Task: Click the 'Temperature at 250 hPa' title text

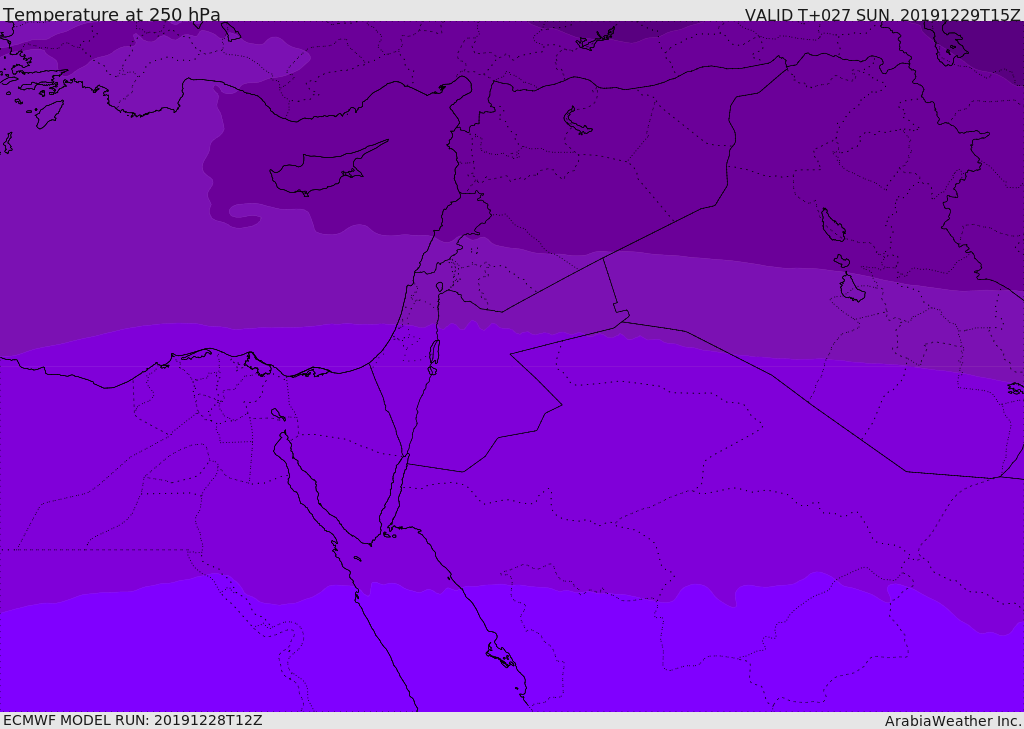Action: point(112,14)
